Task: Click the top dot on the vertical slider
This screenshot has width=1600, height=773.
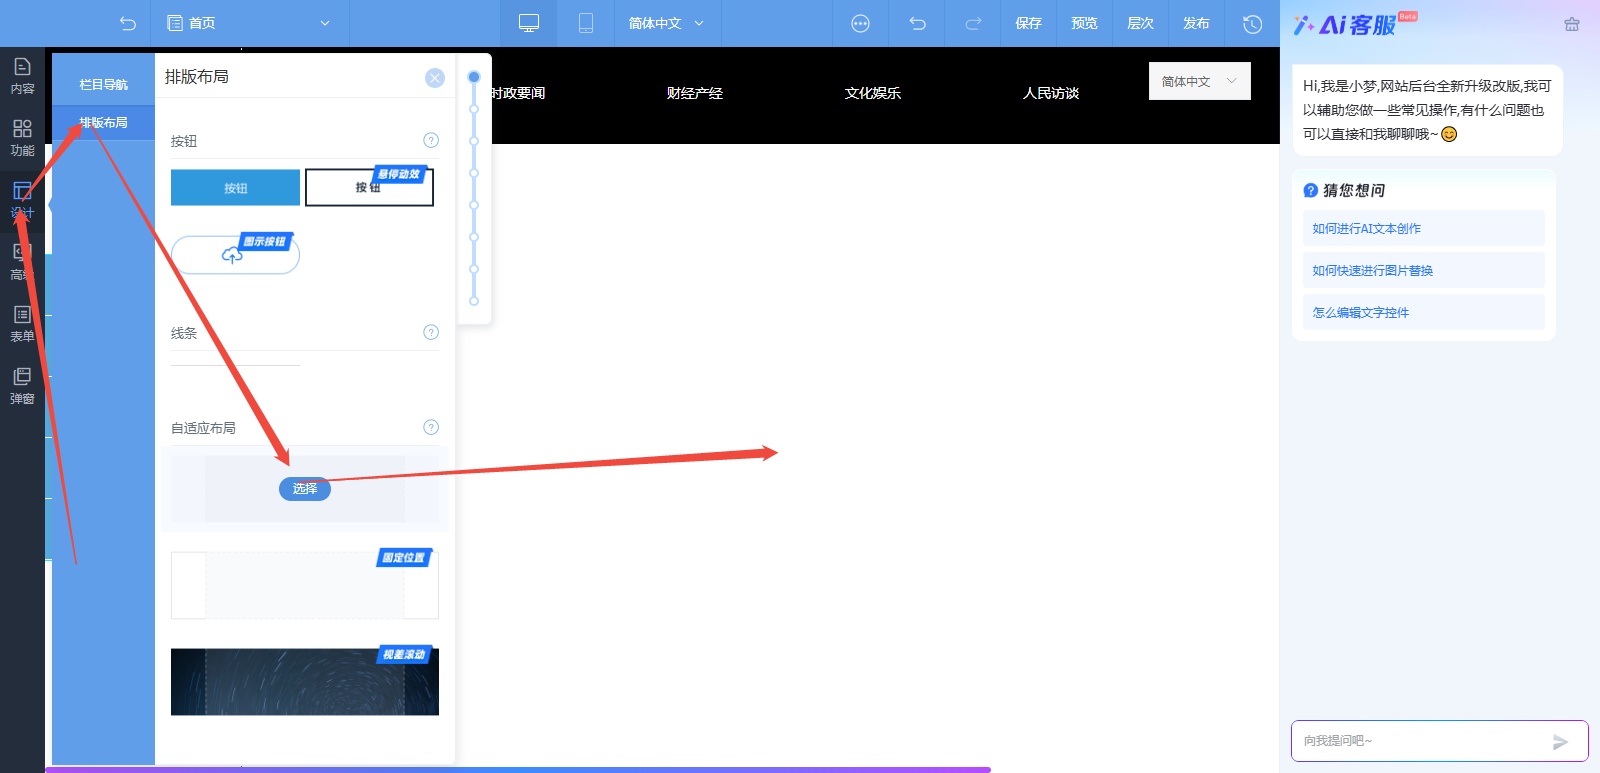Action: pos(474,77)
